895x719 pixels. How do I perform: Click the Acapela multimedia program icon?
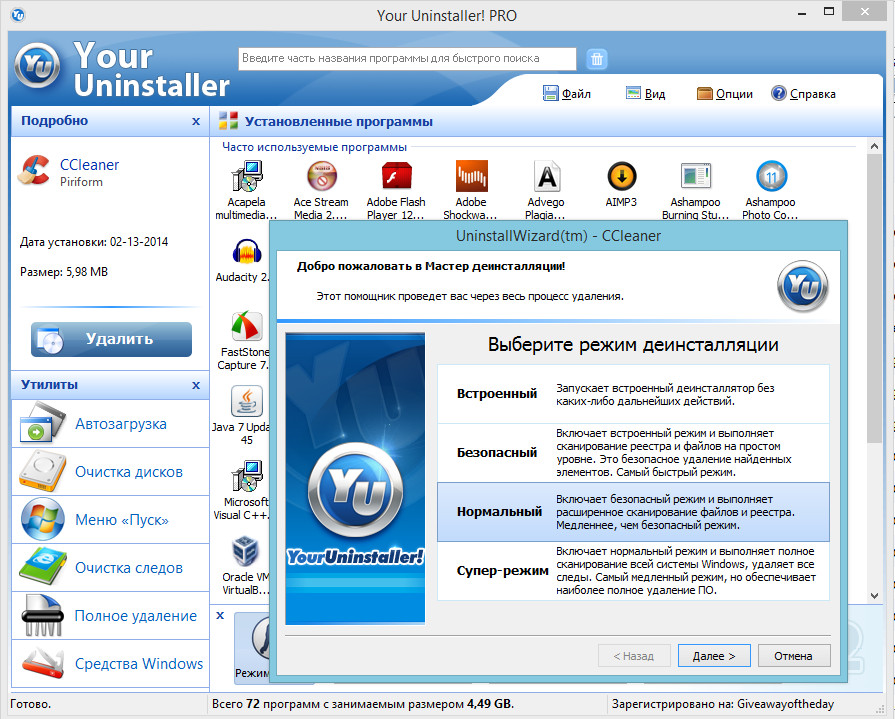247,176
